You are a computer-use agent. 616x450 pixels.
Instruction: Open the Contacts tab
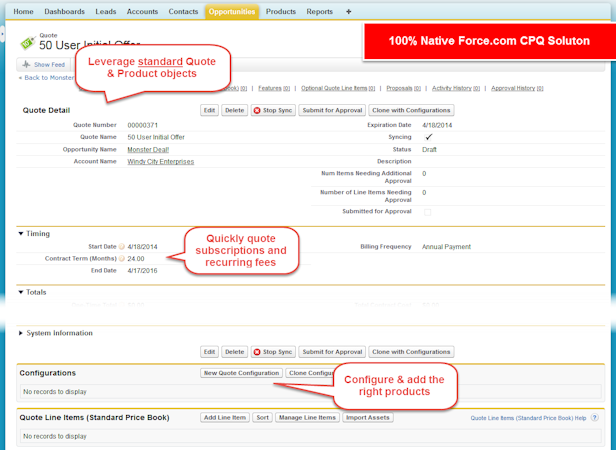pos(183,12)
